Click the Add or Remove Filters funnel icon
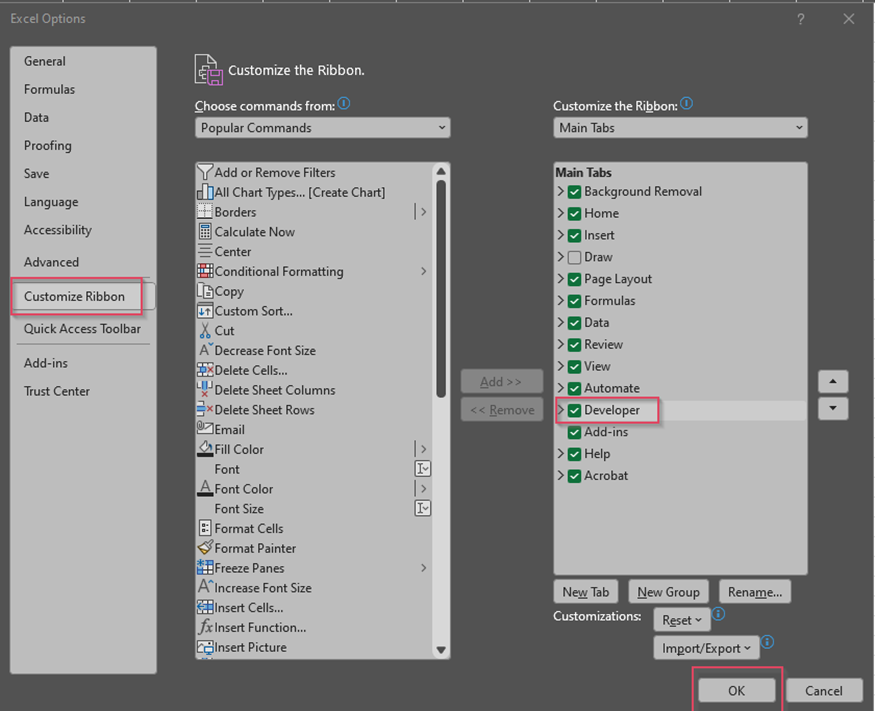875x711 pixels. 205,172
